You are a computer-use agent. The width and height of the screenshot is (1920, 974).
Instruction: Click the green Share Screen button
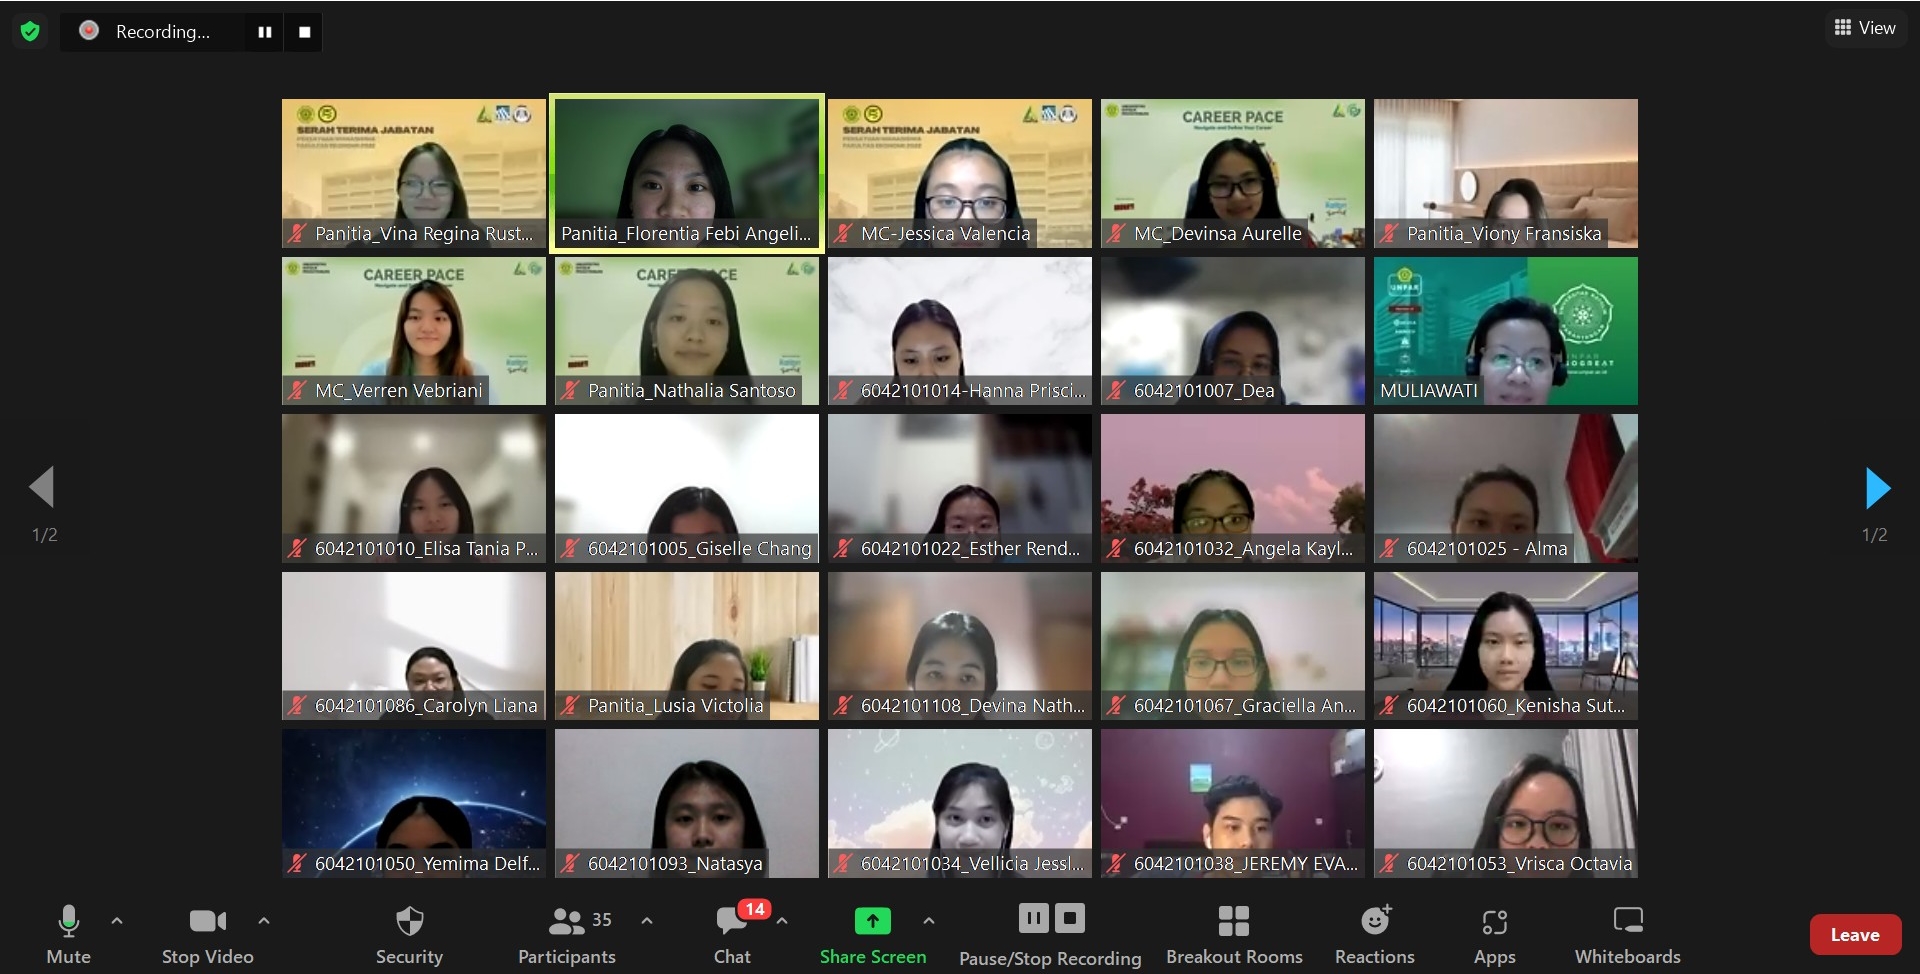pyautogui.click(x=872, y=934)
